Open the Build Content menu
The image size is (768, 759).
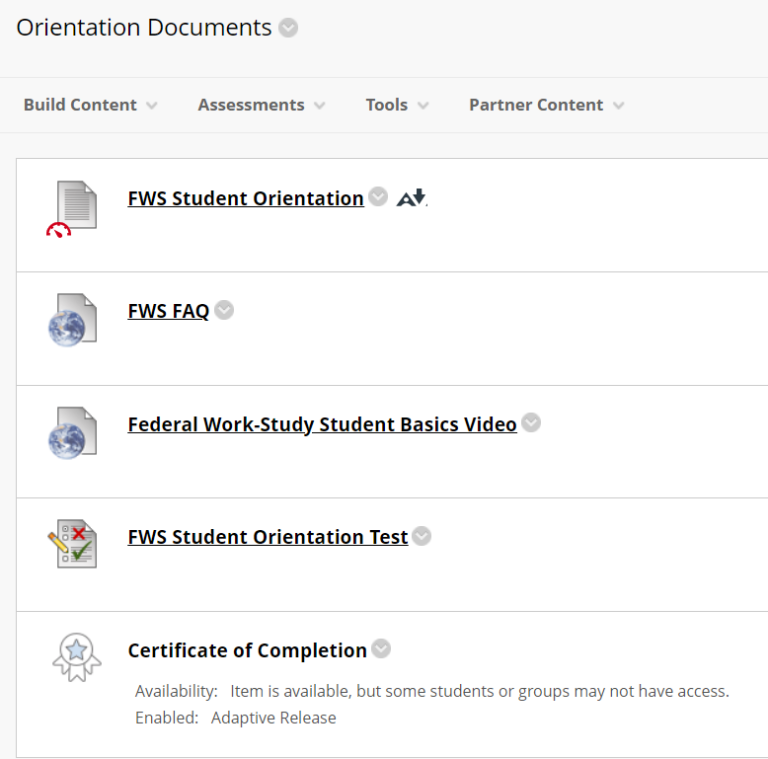click(90, 105)
